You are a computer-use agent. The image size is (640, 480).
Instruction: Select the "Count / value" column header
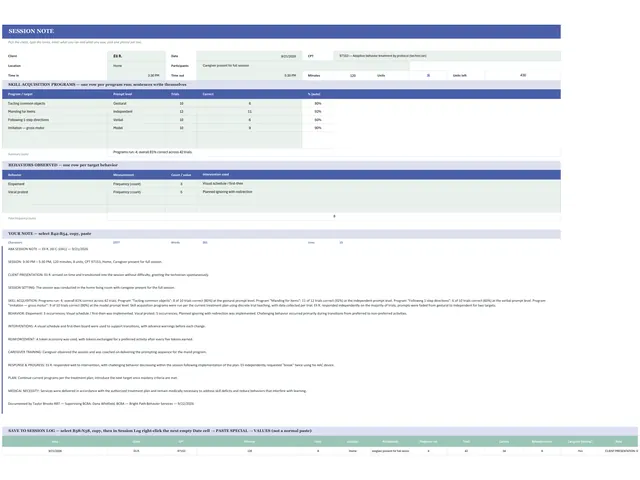181,175
